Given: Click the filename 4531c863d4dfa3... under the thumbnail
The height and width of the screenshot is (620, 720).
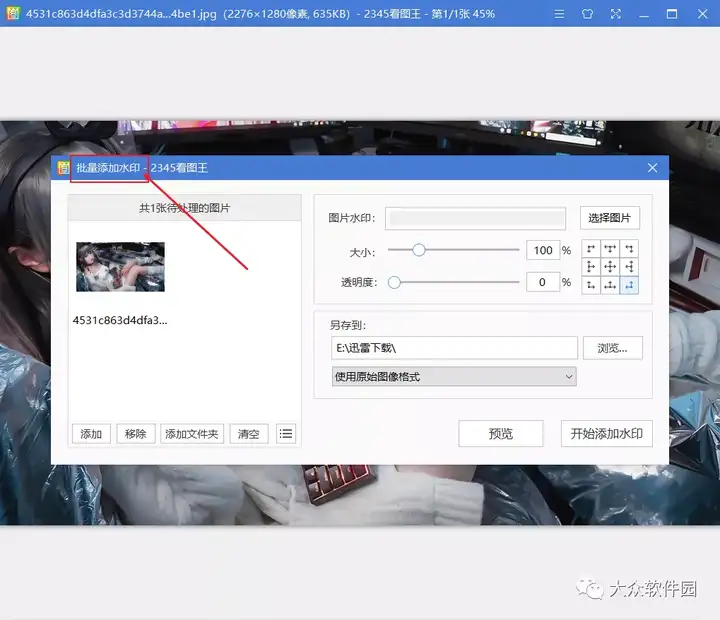Looking at the screenshot, I should tap(120, 320).
